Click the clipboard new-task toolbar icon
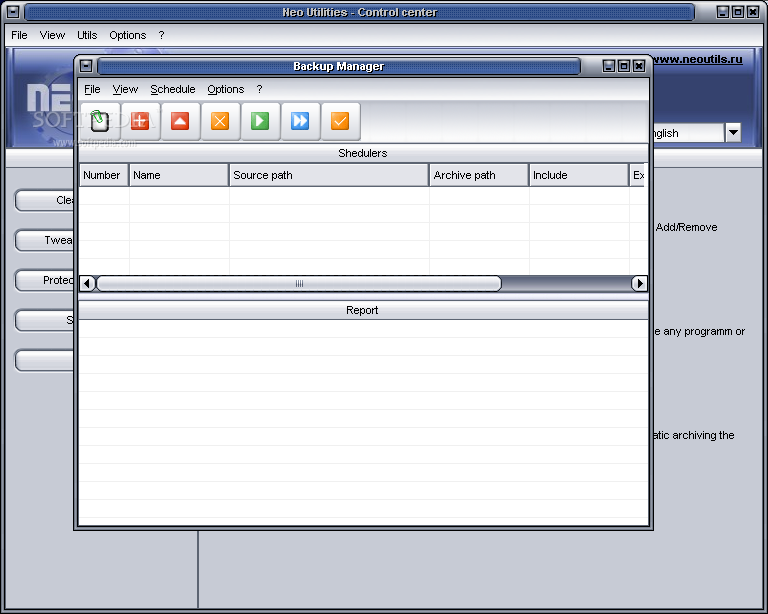This screenshot has height=614, width=768. [100, 121]
